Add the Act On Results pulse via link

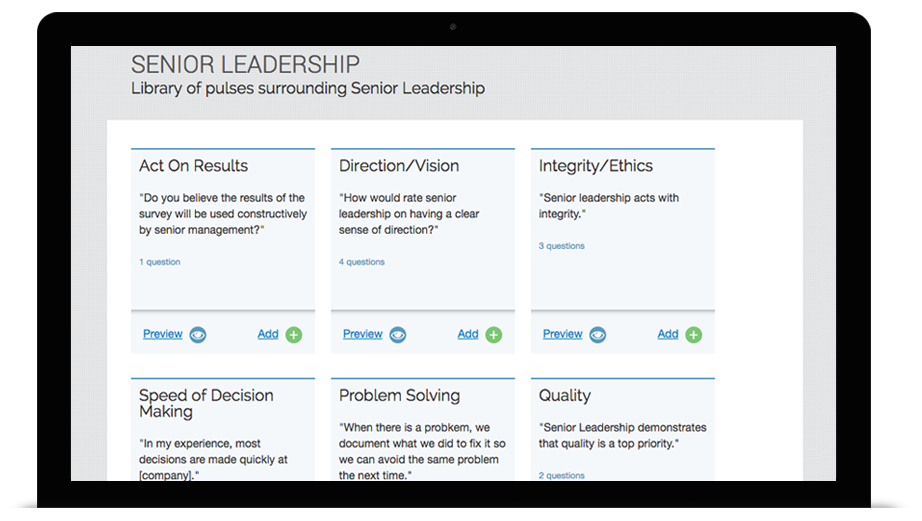268,334
